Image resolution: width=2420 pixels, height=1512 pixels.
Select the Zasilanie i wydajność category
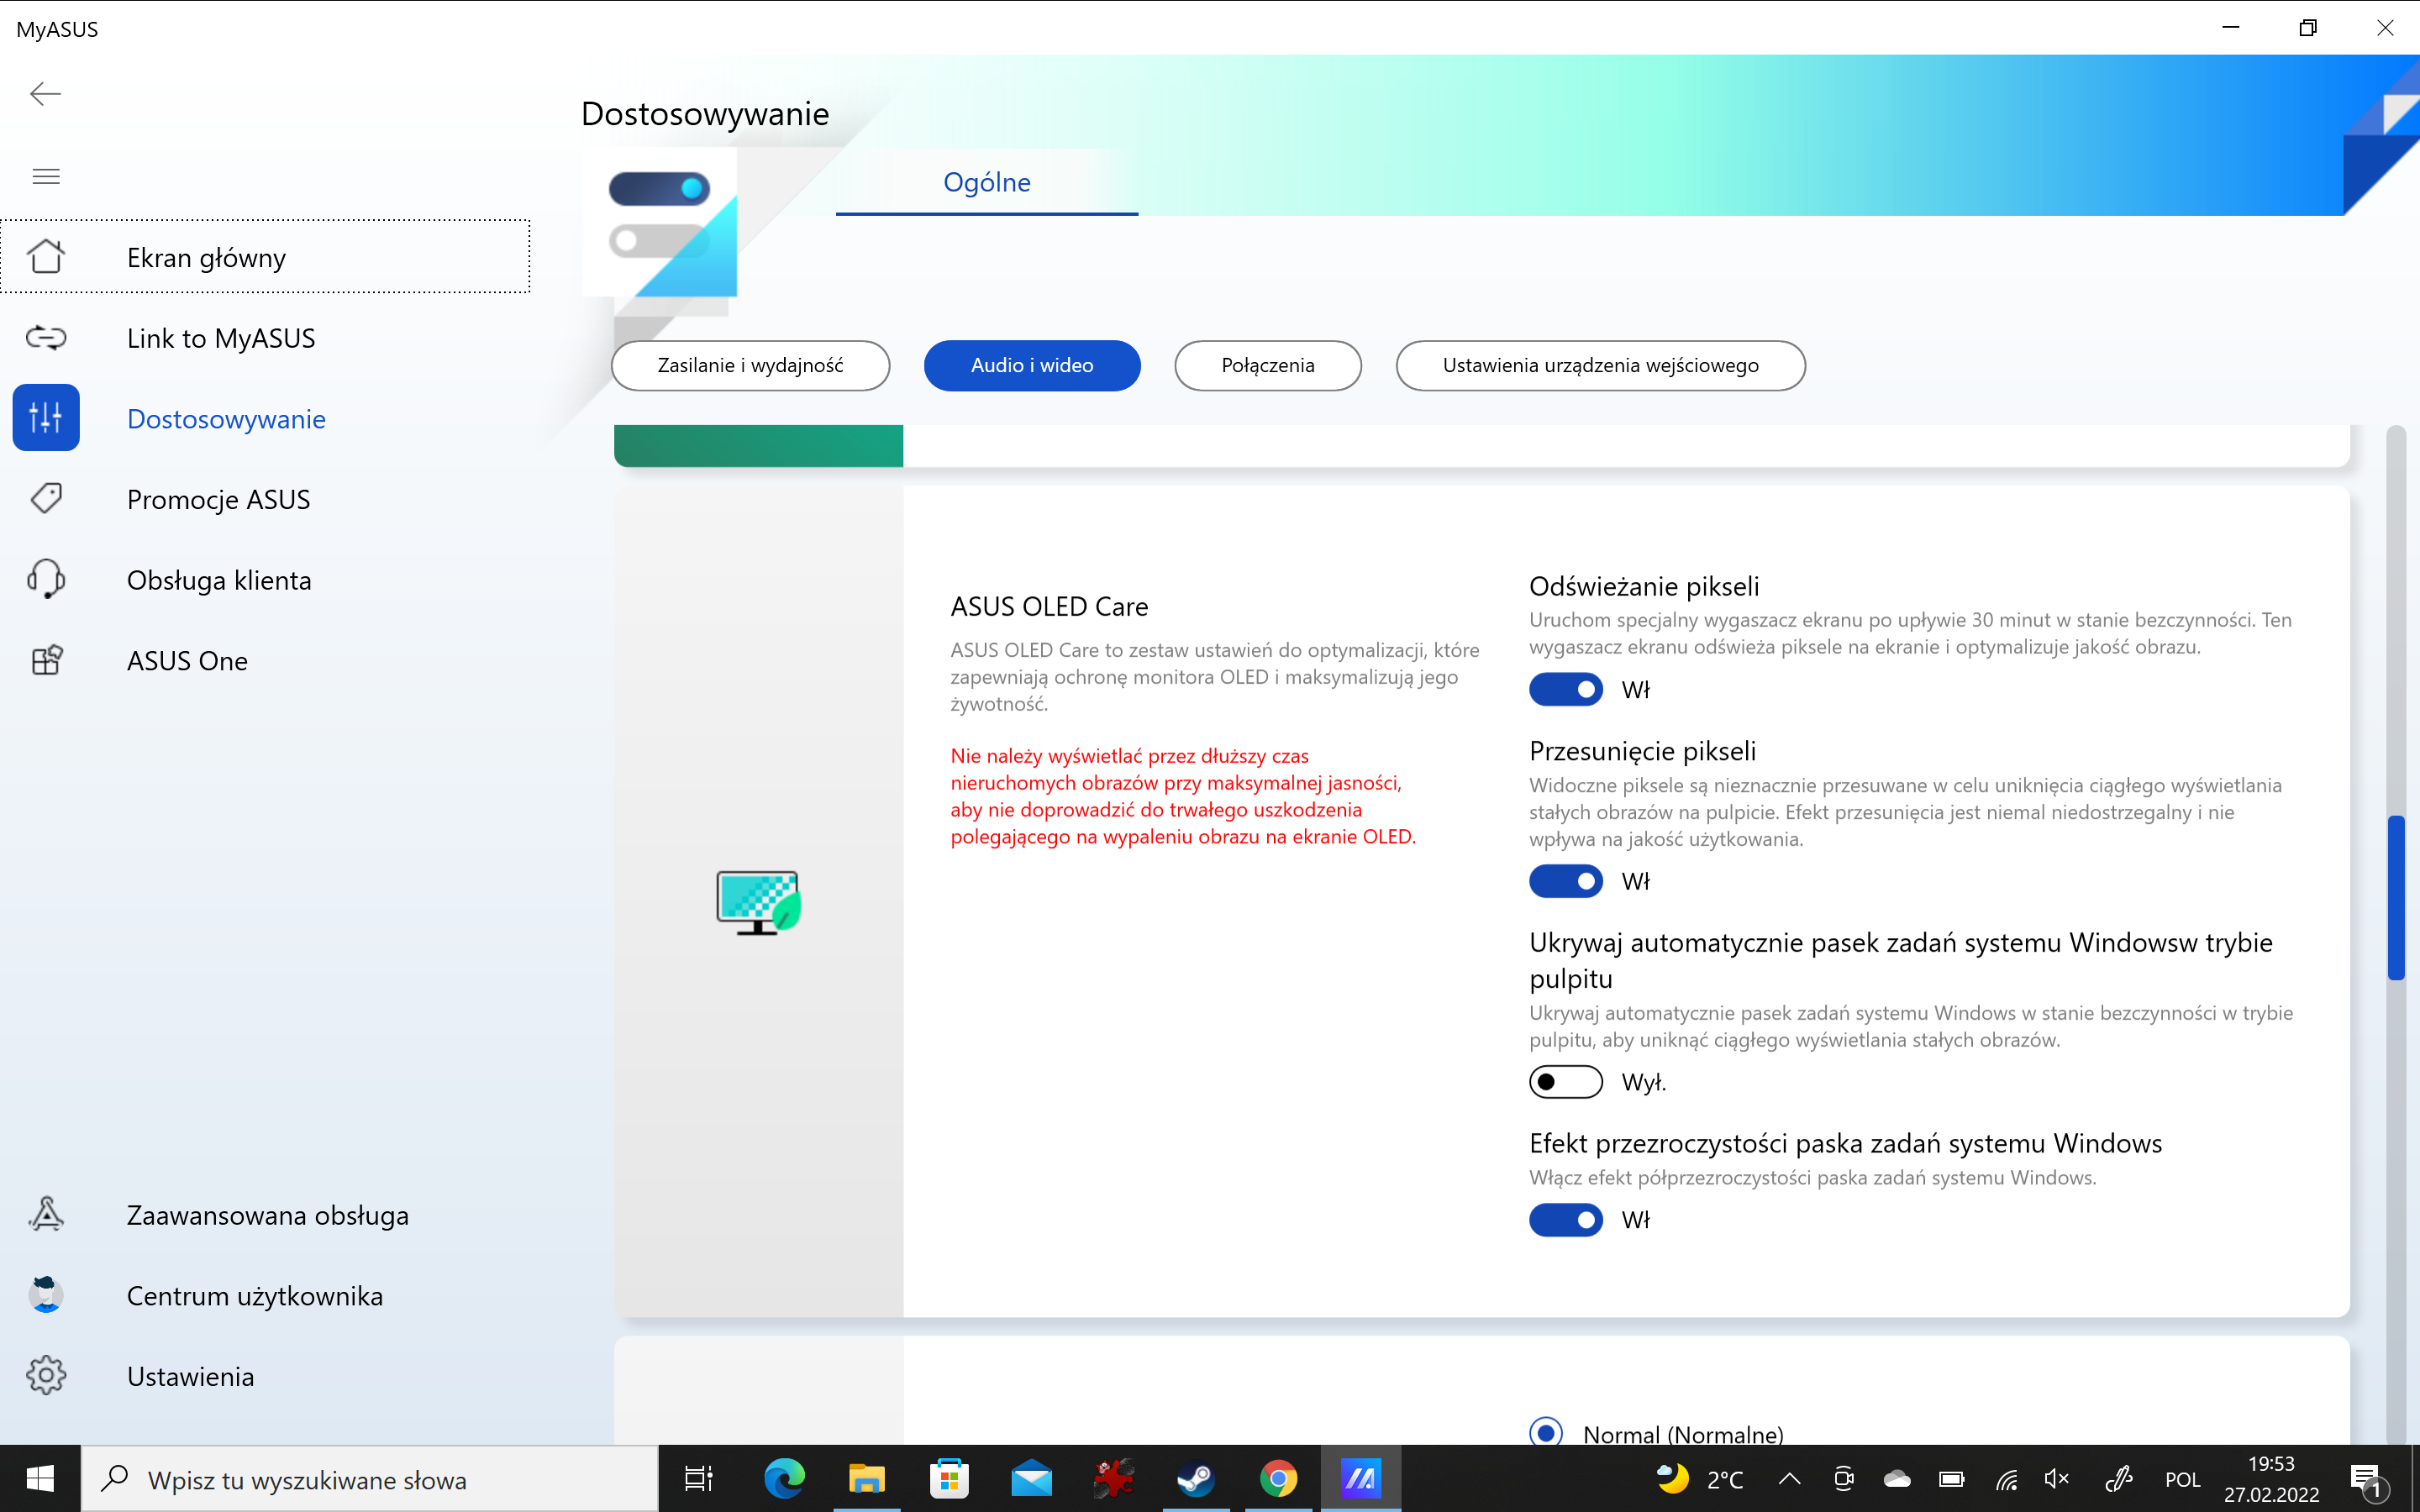click(750, 365)
